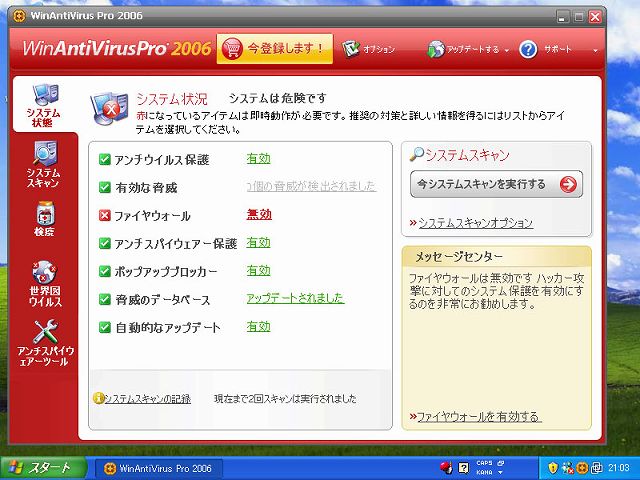Click the 今システムスキャンを実行する button
Viewport: 640px width, 480px height.
tap(496, 184)
